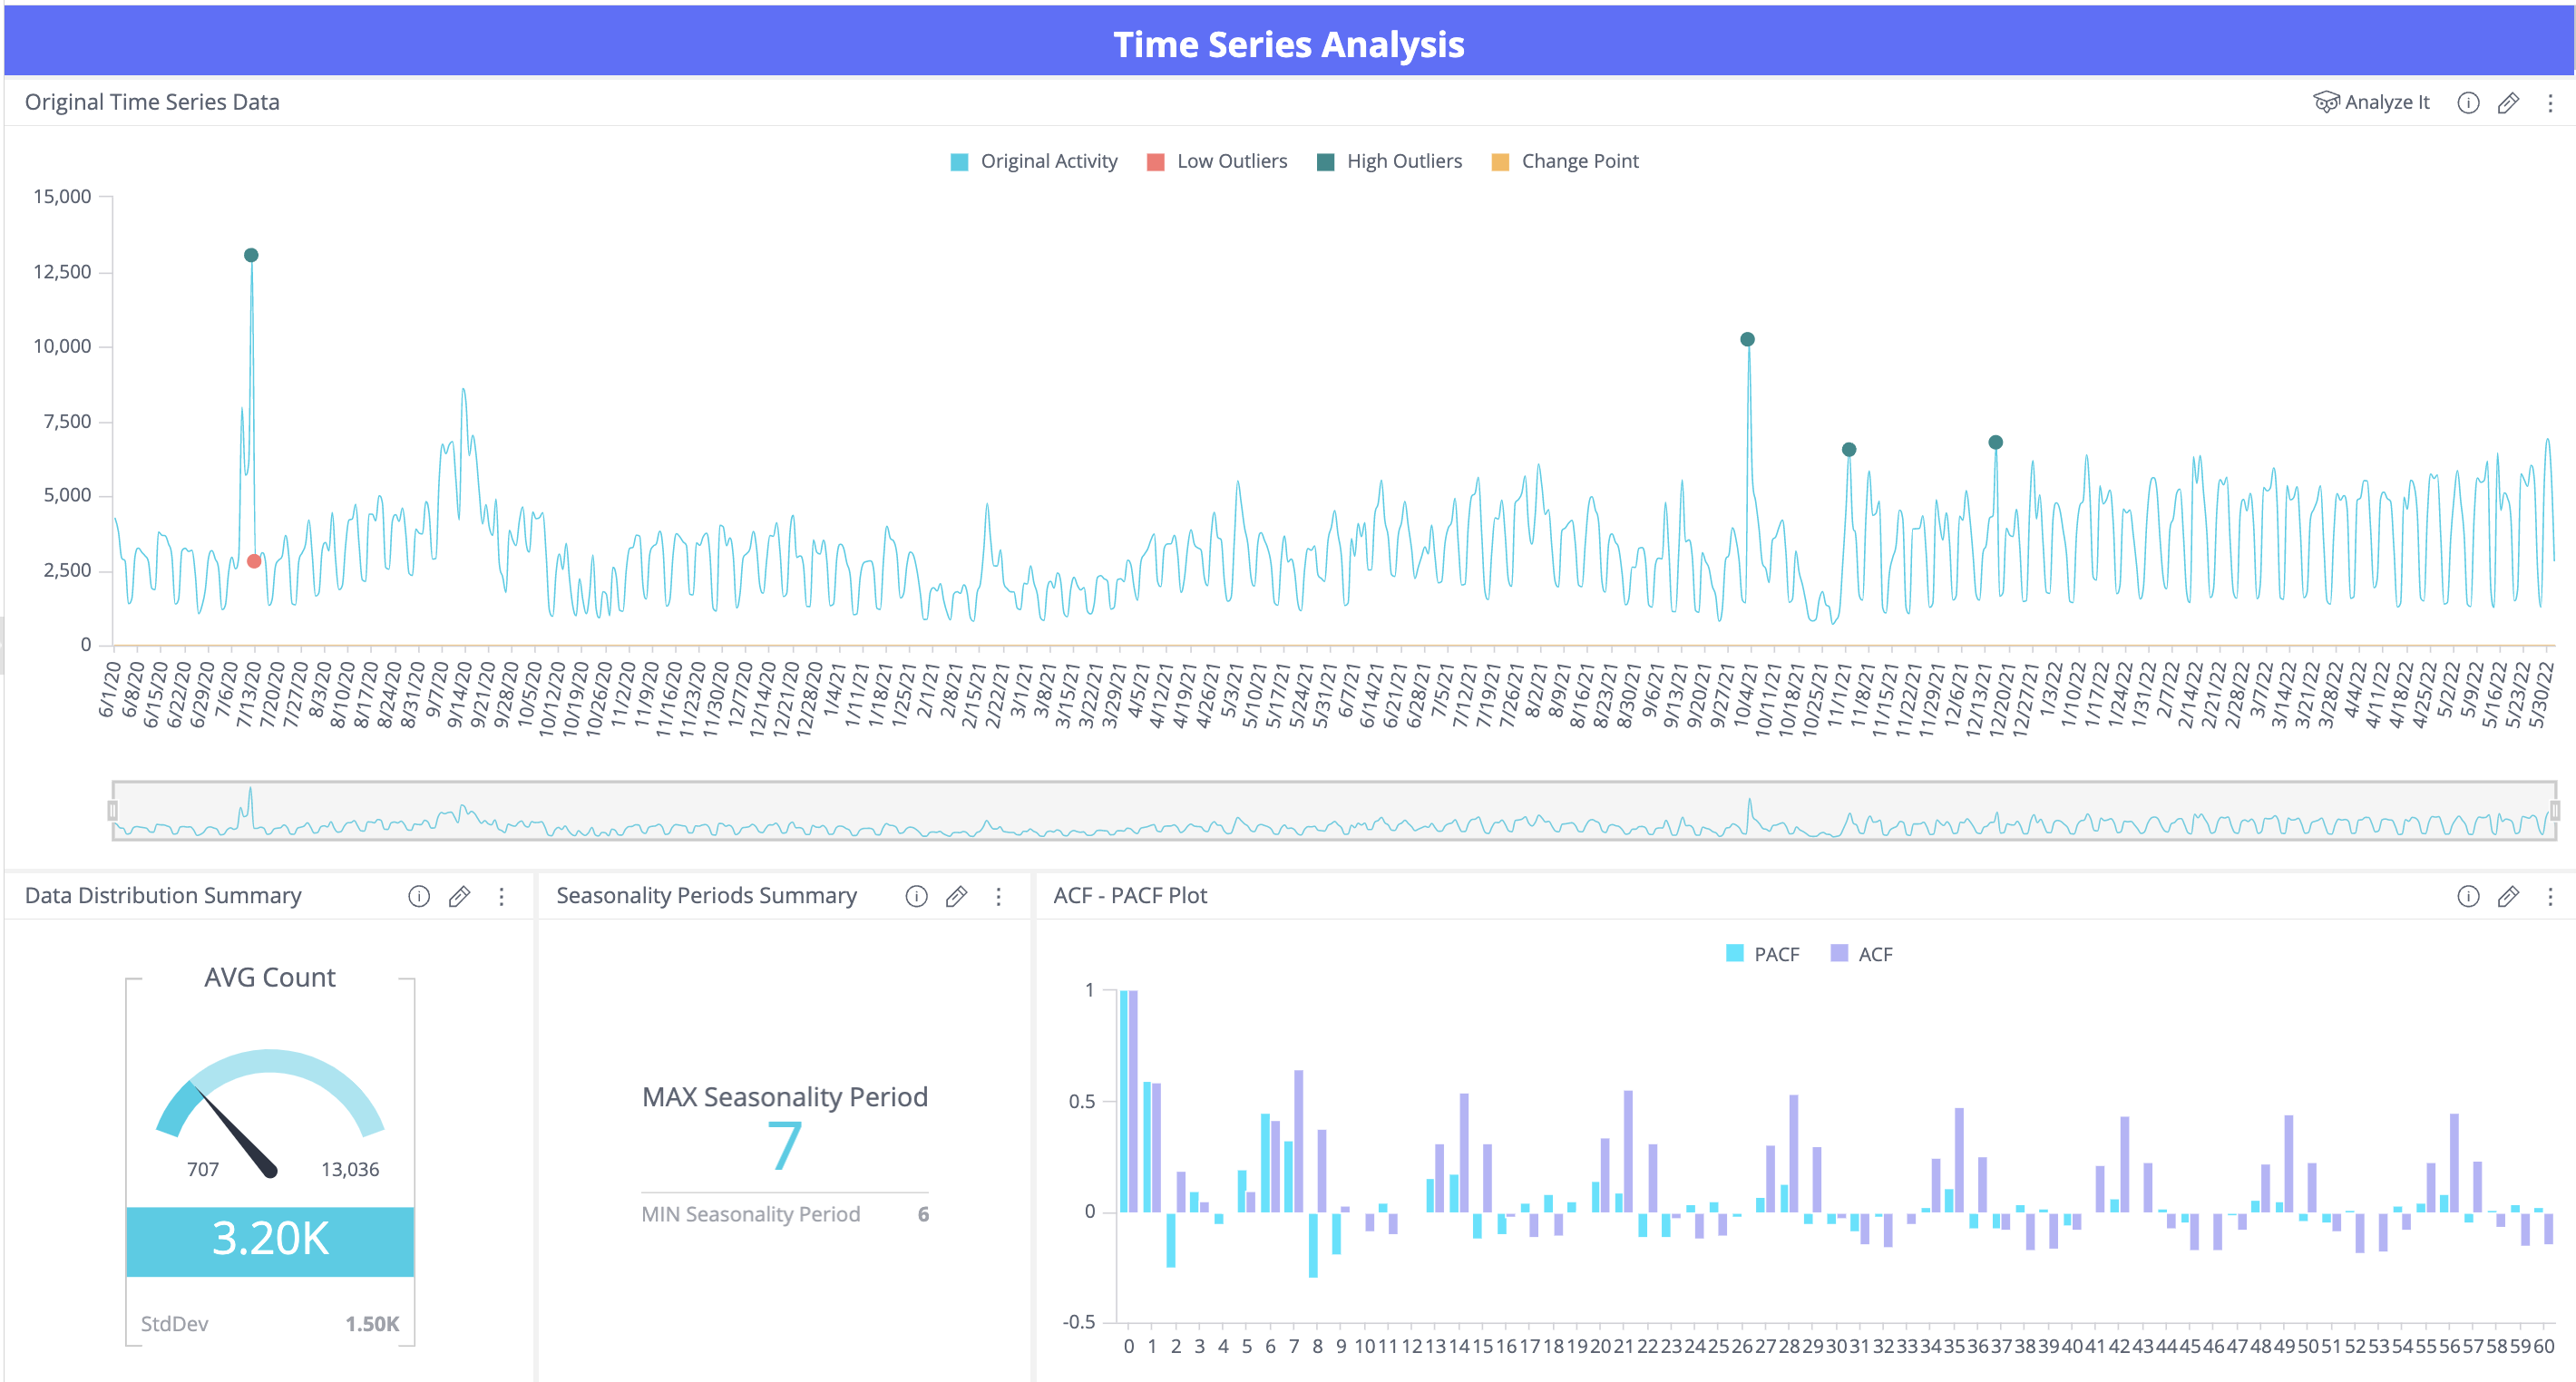The width and height of the screenshot is (2576, 1382).
Task: Open info for Data Distribution Summary
Action: click(x=419, y=896)
